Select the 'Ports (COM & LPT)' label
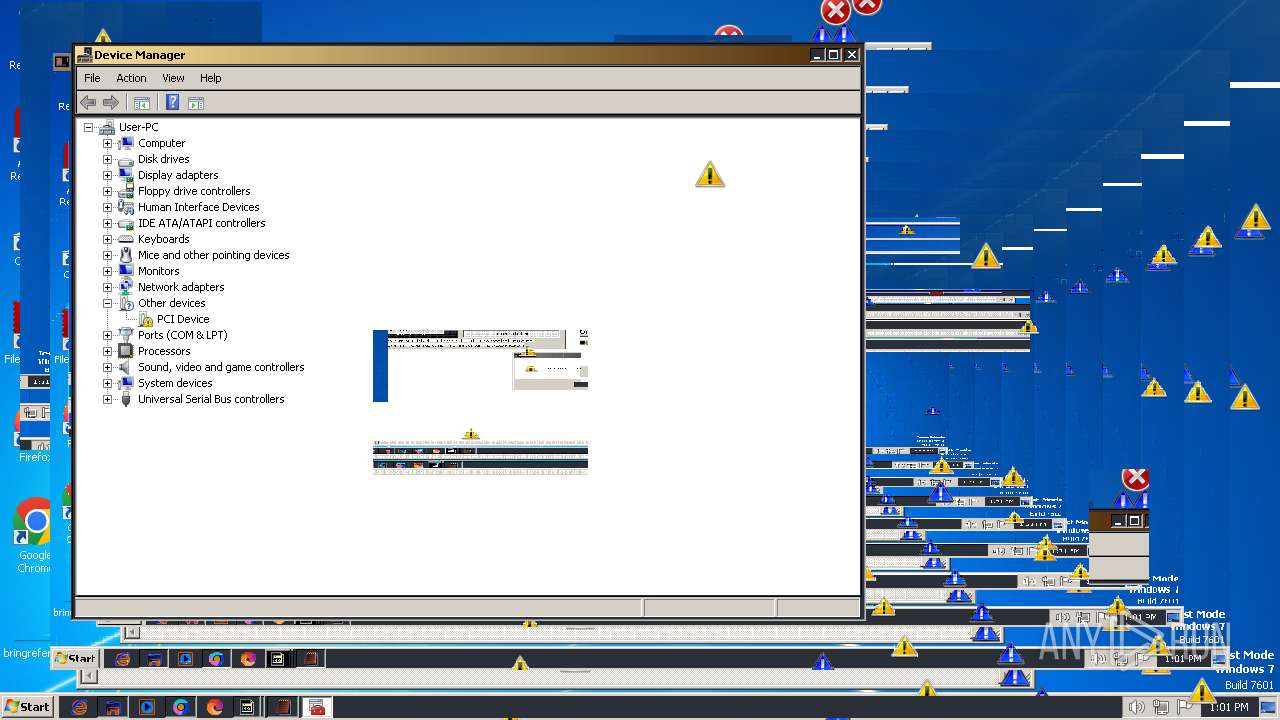The image size is (1280, 720). [x=182, y=335]
